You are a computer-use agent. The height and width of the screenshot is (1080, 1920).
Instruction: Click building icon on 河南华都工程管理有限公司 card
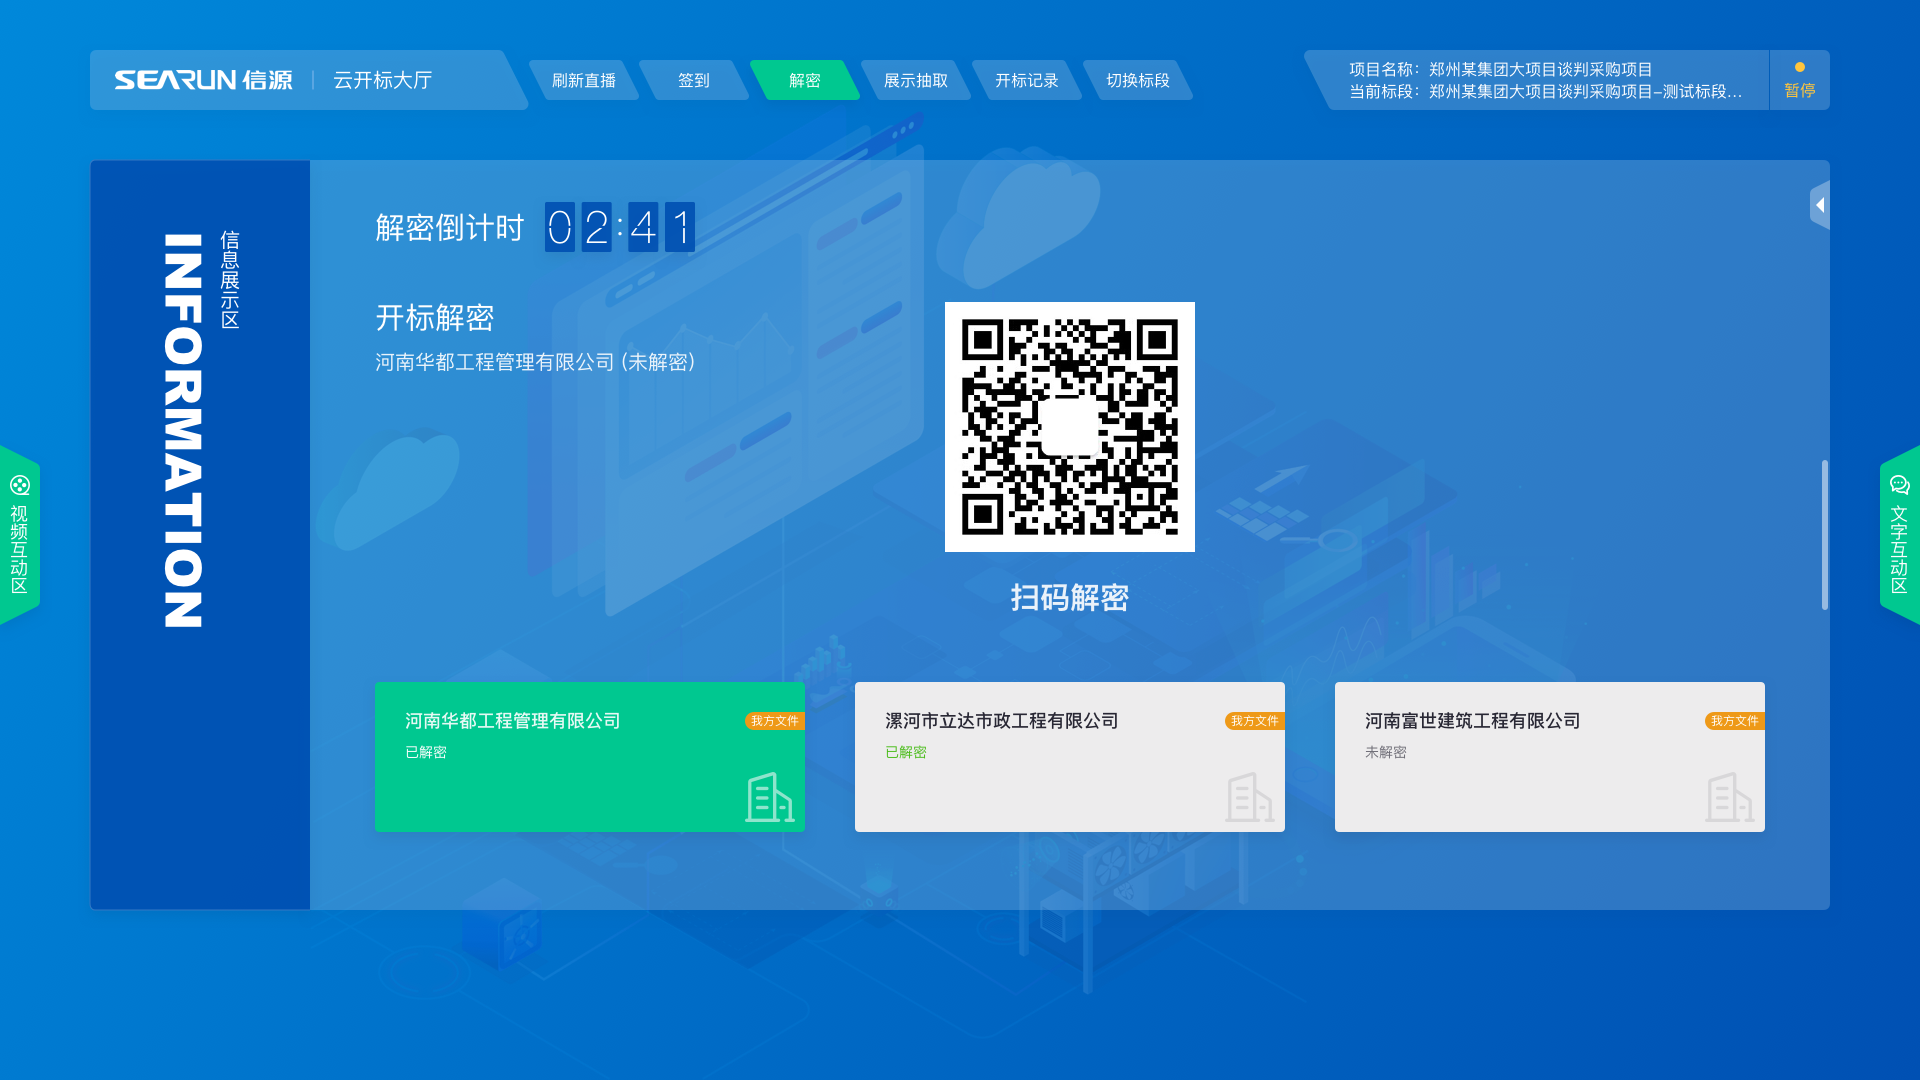(769, 798)
